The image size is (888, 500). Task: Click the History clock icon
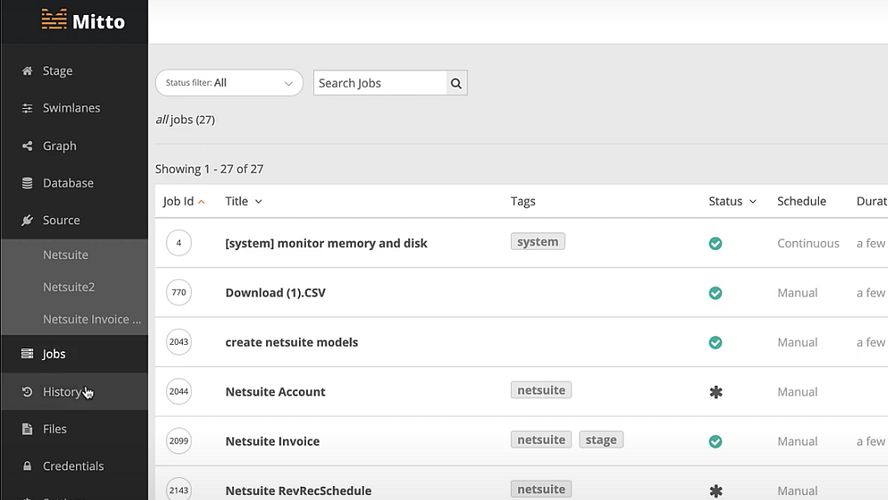(x=27, y=392)
